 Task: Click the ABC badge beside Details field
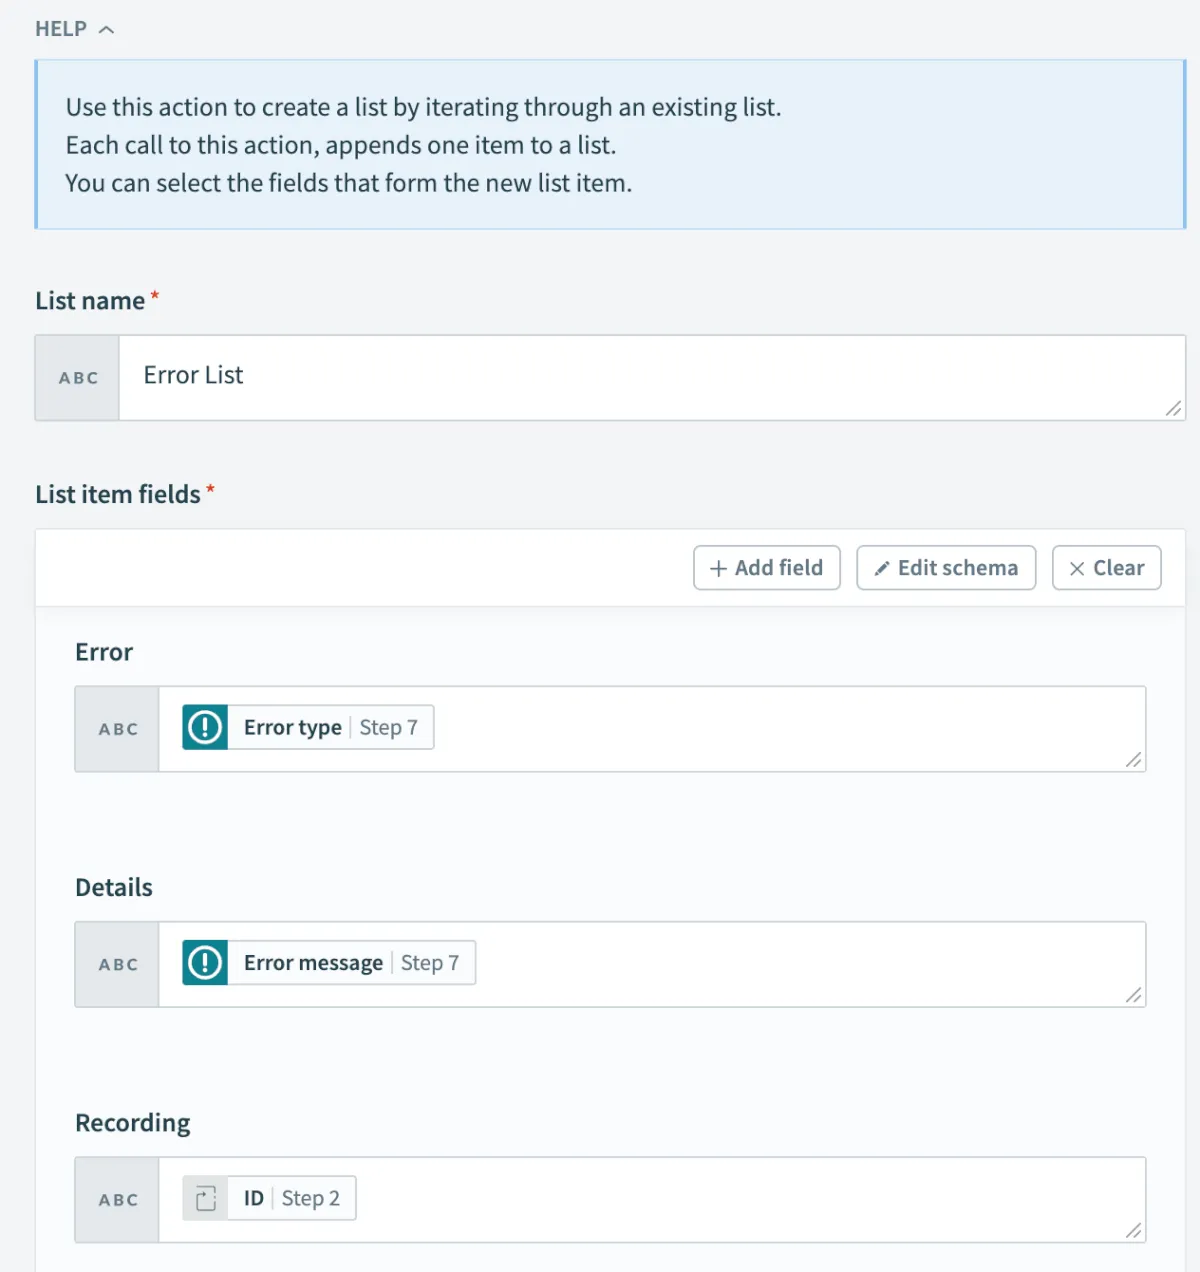118,964
